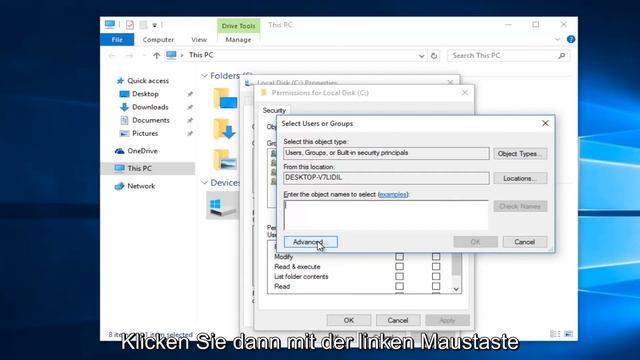Click the permissions list scroll-down arrow

456,289
